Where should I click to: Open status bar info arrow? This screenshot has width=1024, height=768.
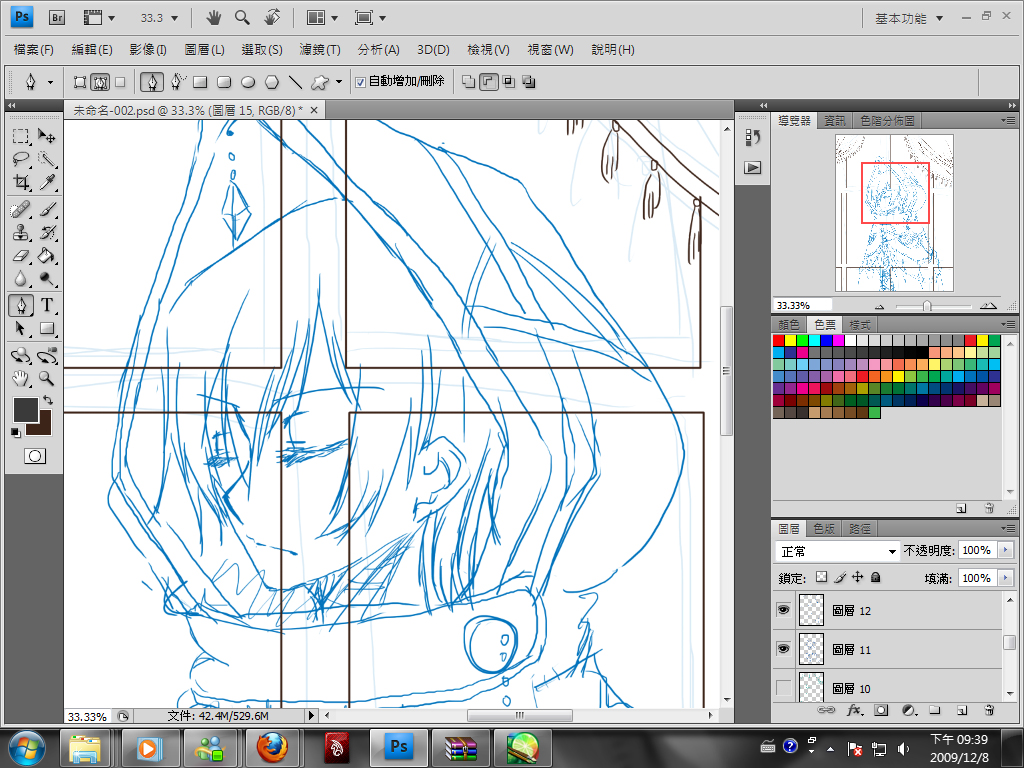point(311,716)
